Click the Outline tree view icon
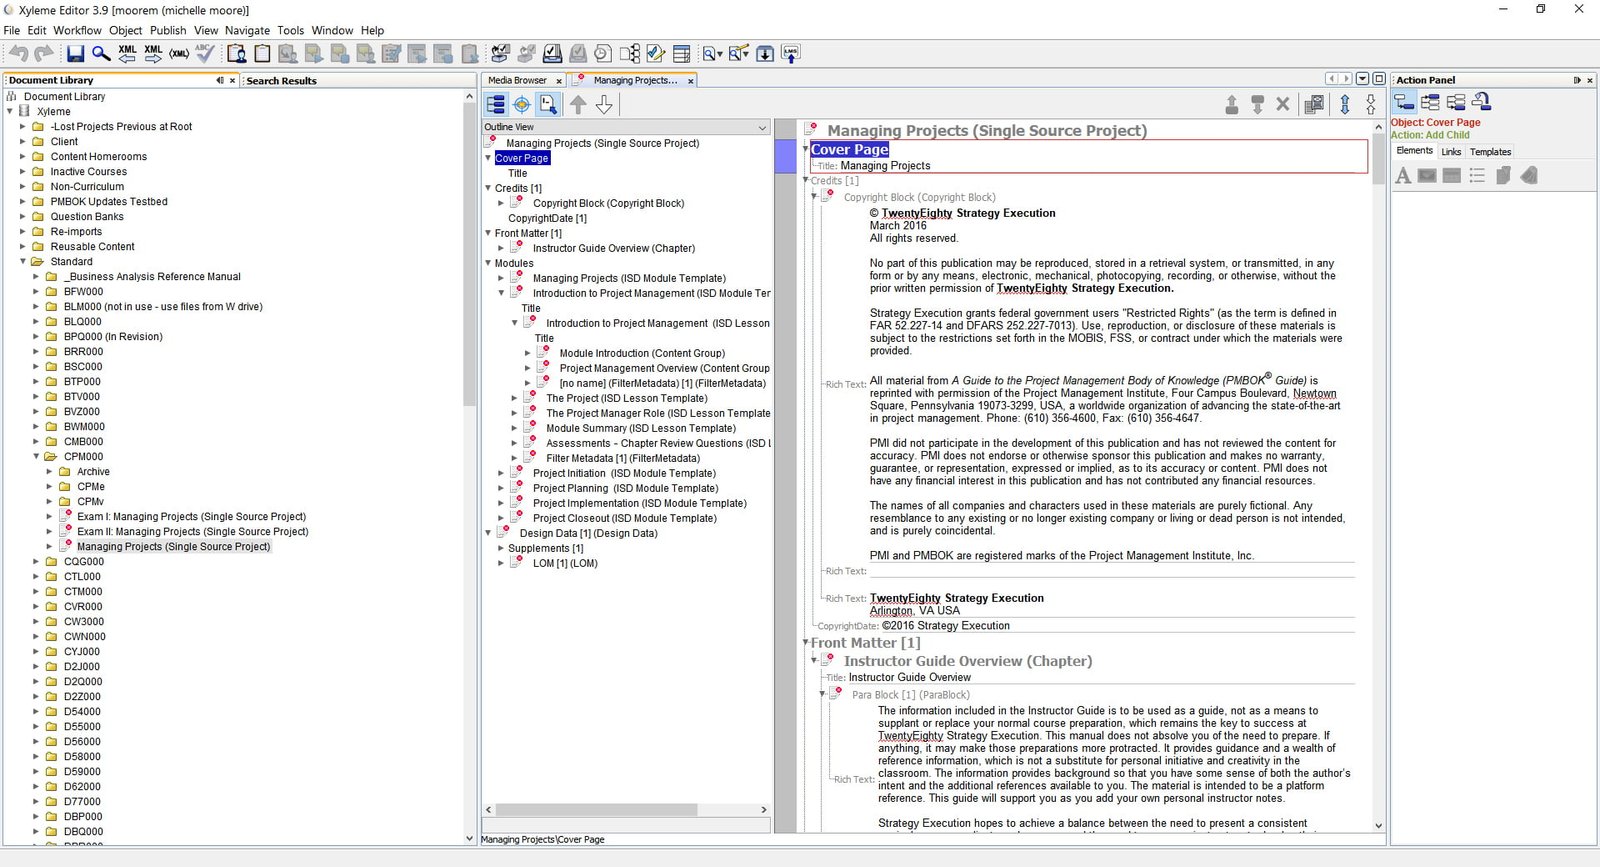The width and height of the screenshot is (1600, 867). pyautogui.click(x=496, y=104)
